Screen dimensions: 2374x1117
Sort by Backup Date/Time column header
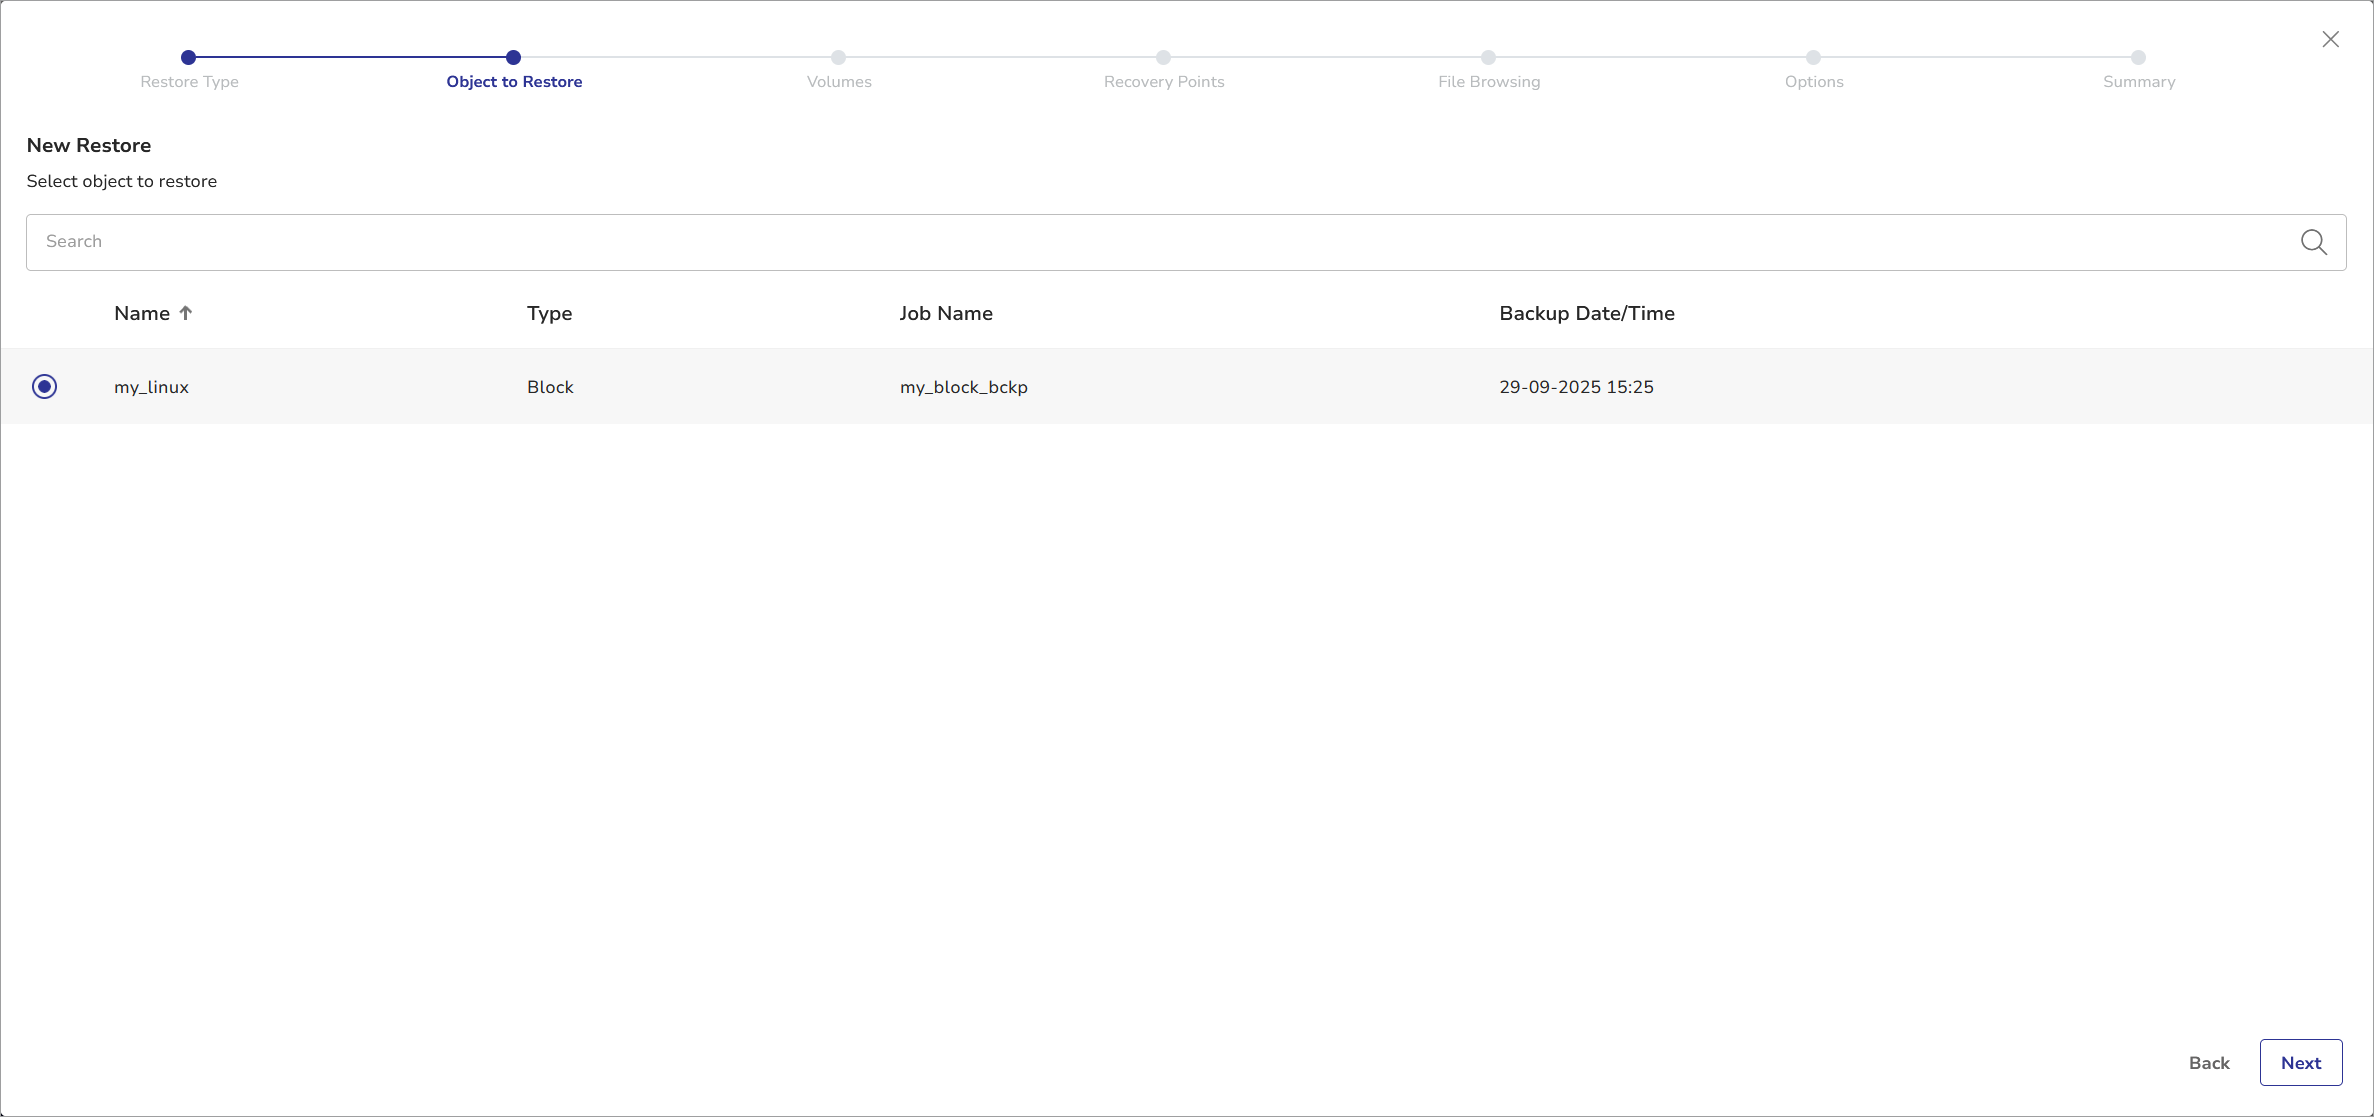coord(1586,313)
